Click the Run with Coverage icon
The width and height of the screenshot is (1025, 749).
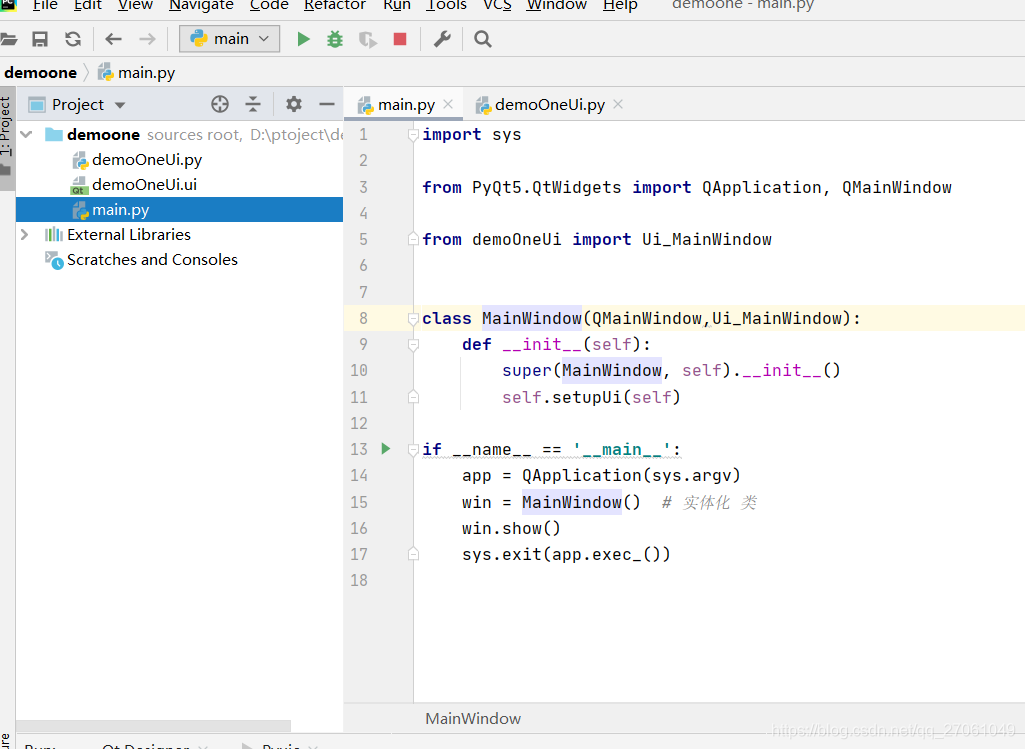click(x=367, y=40)
